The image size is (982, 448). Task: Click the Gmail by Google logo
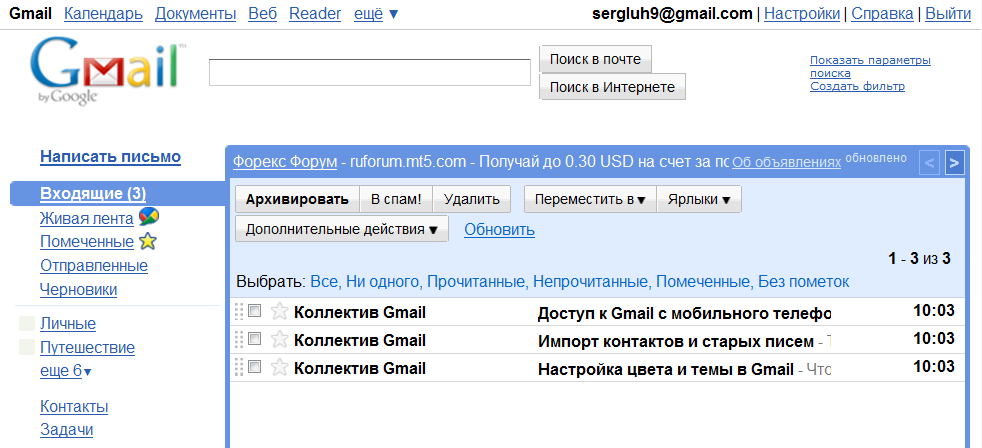tap(108, 73)
